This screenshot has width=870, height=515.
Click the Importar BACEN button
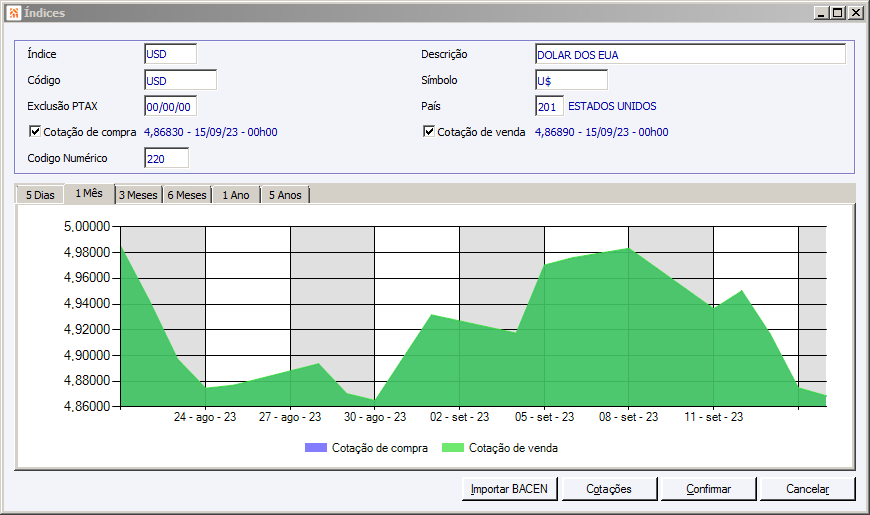pyautogui.click(x=509, y=489)
